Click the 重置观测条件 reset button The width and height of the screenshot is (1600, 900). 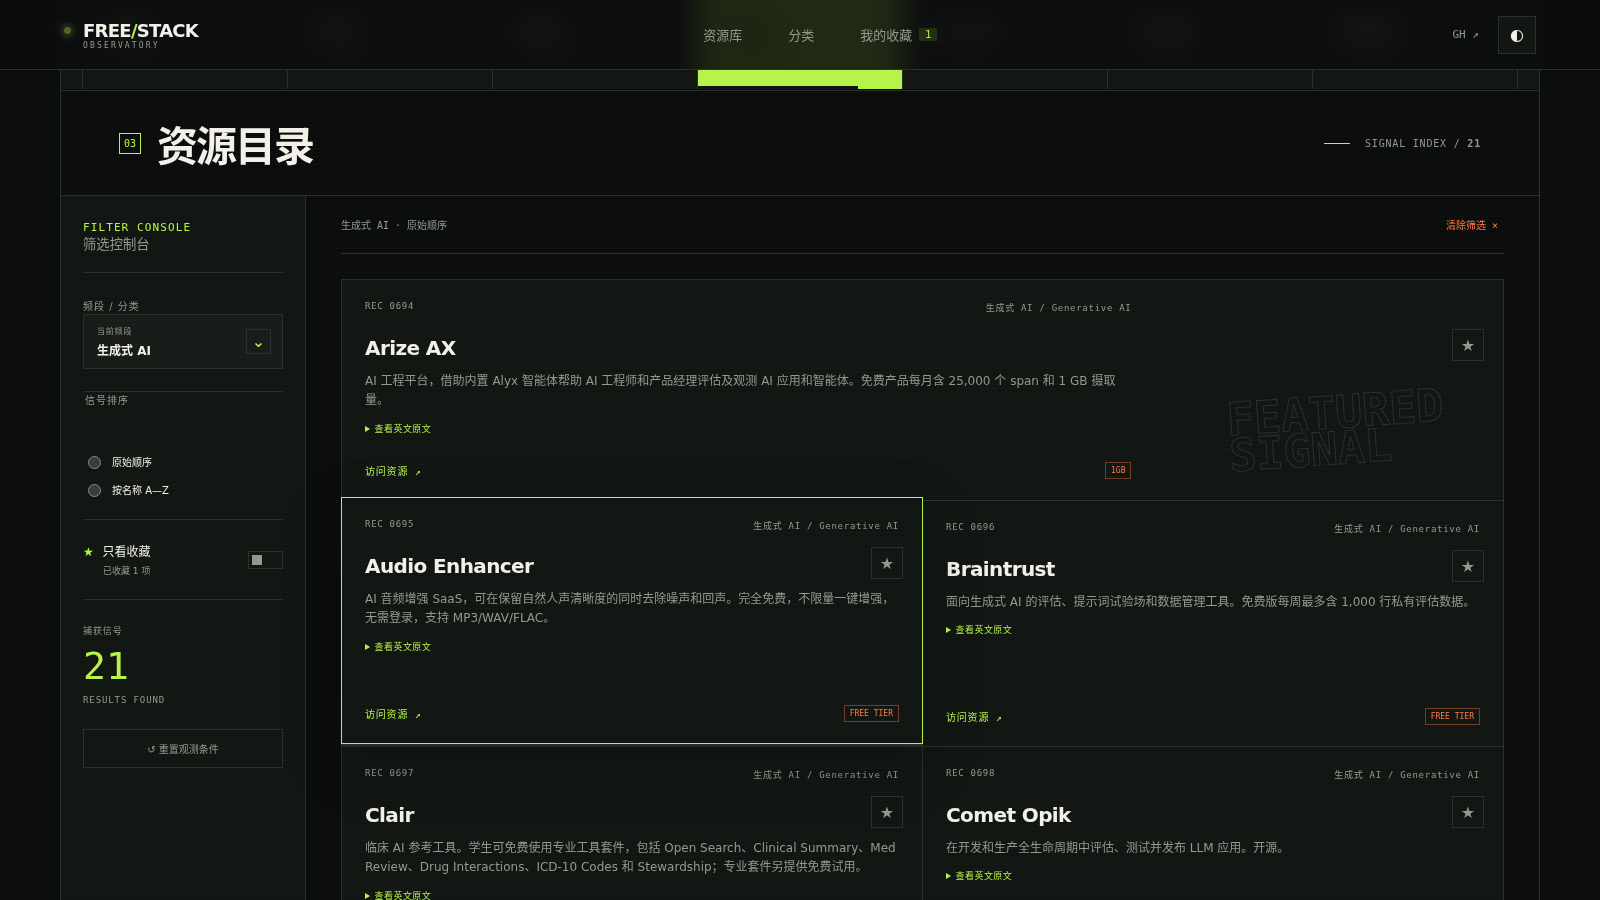coord(183,749)
